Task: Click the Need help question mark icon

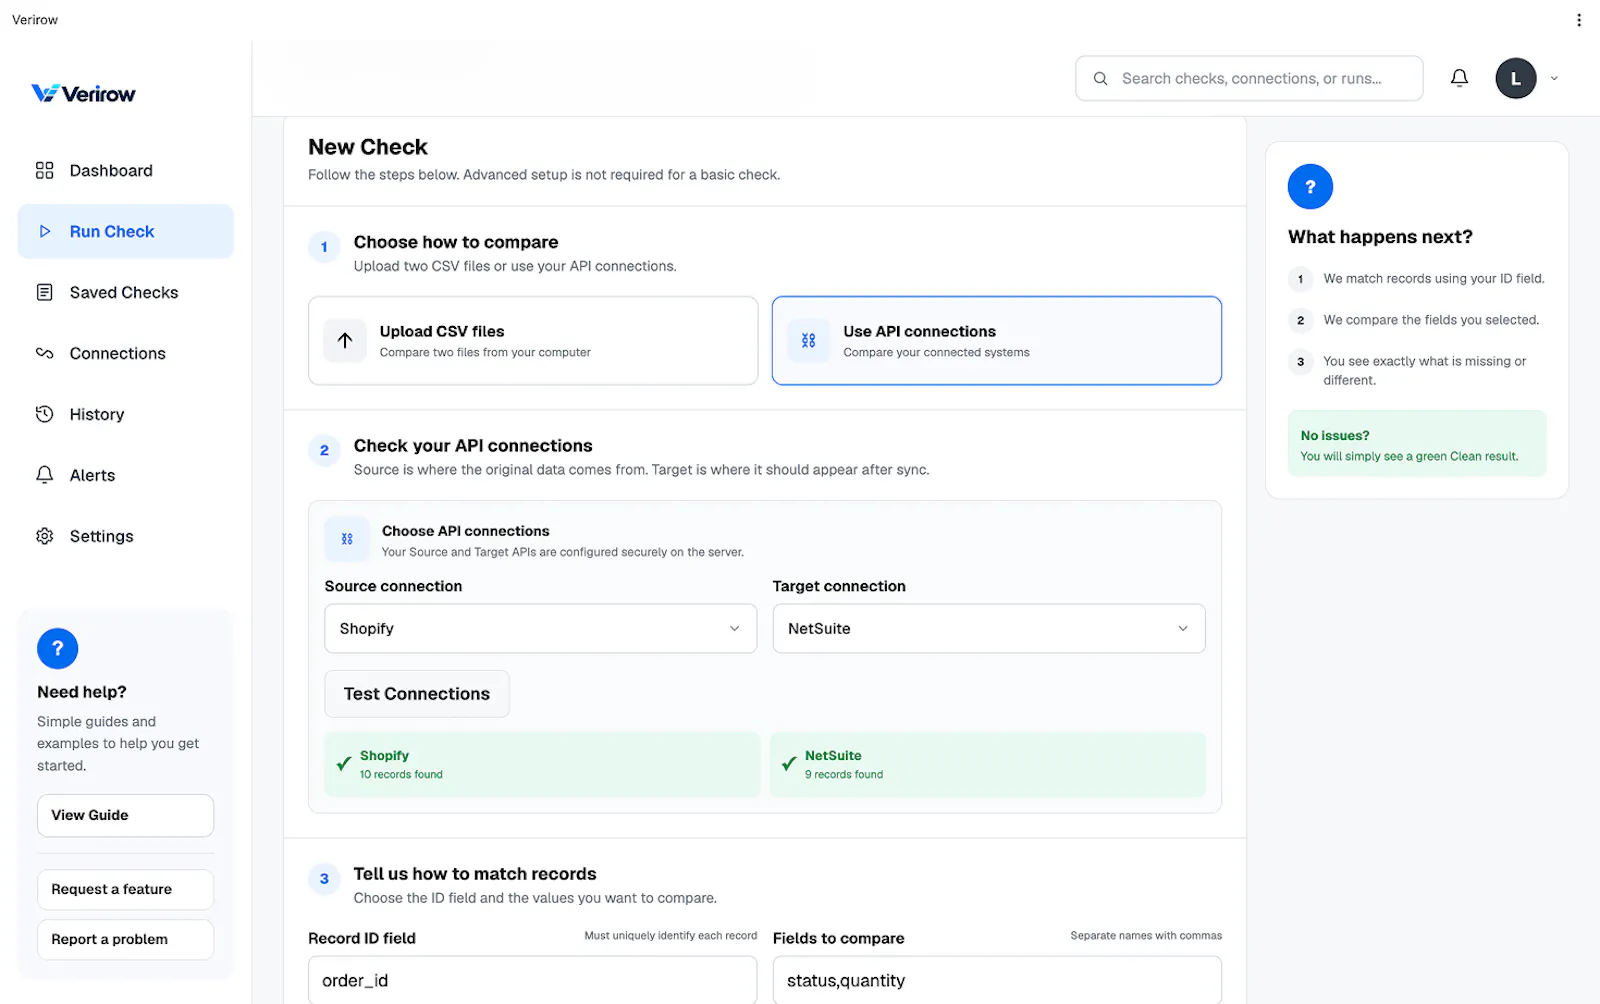Action: [57, 649]
